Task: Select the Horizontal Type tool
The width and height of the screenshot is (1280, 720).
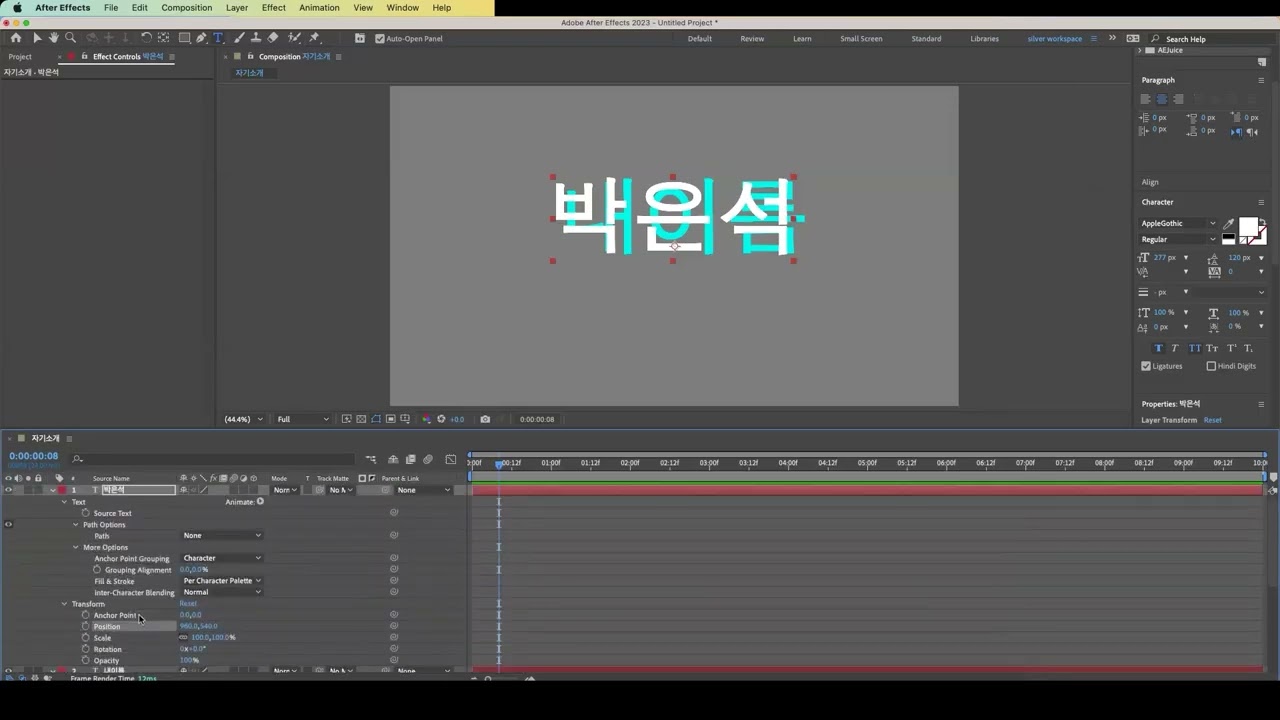Action: pos(218,38)
